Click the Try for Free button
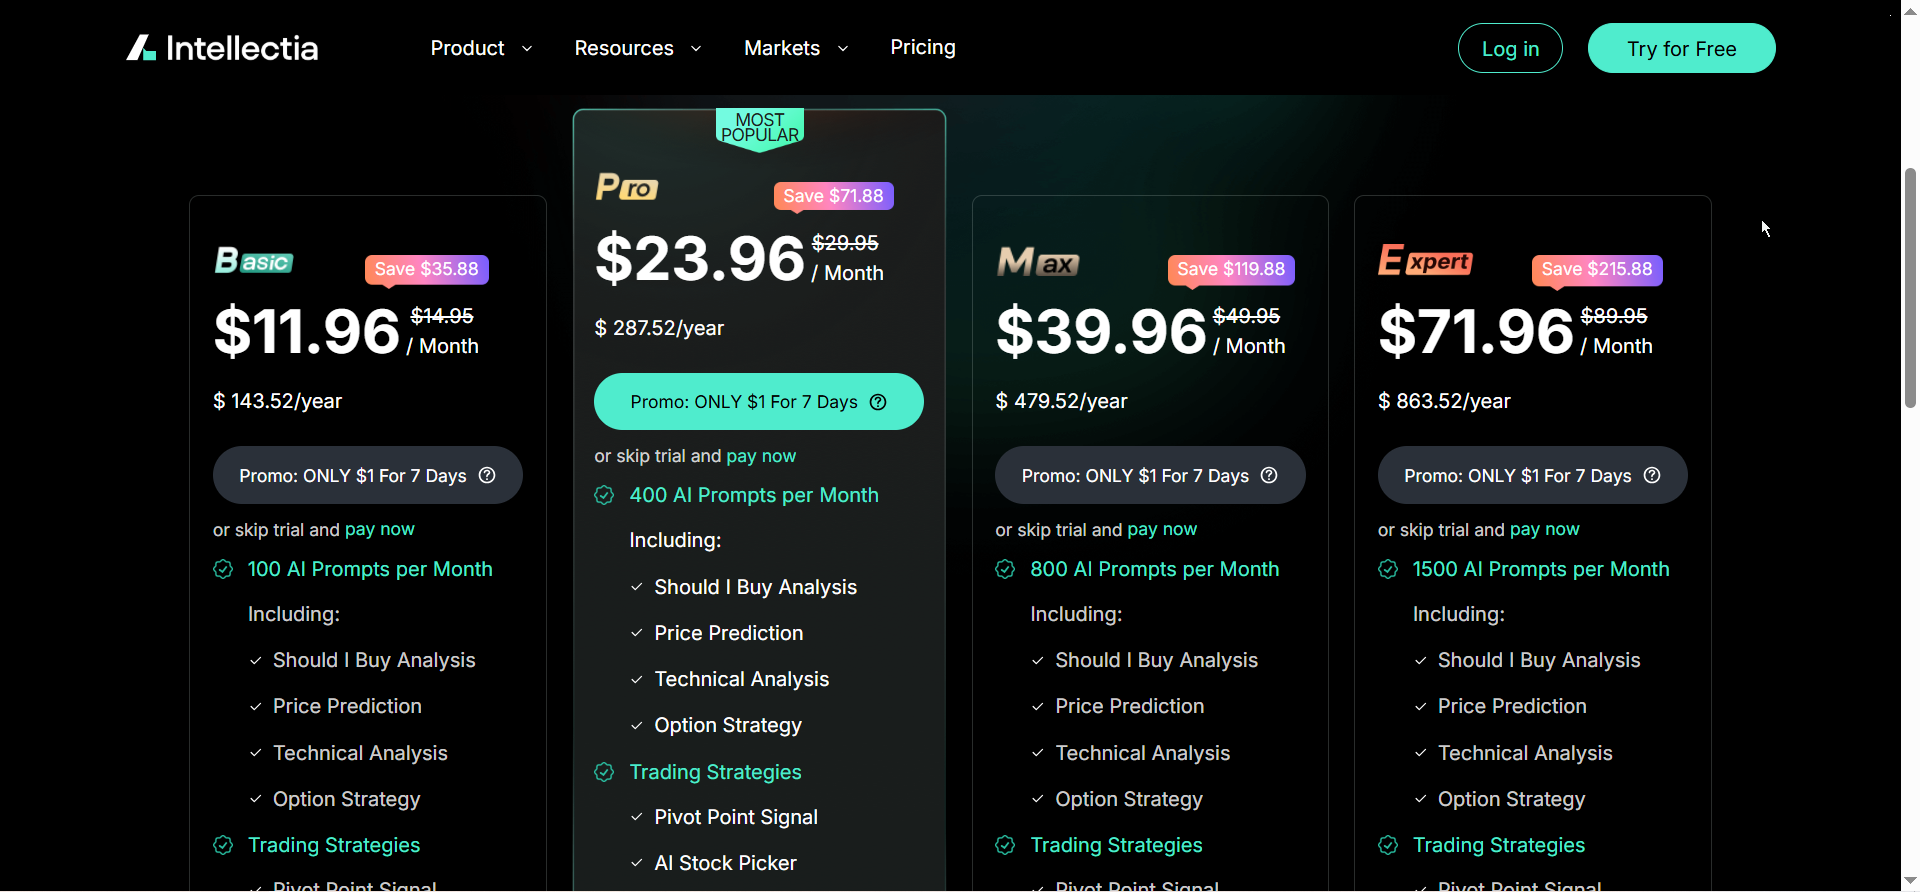 (x=1681, y=48)
